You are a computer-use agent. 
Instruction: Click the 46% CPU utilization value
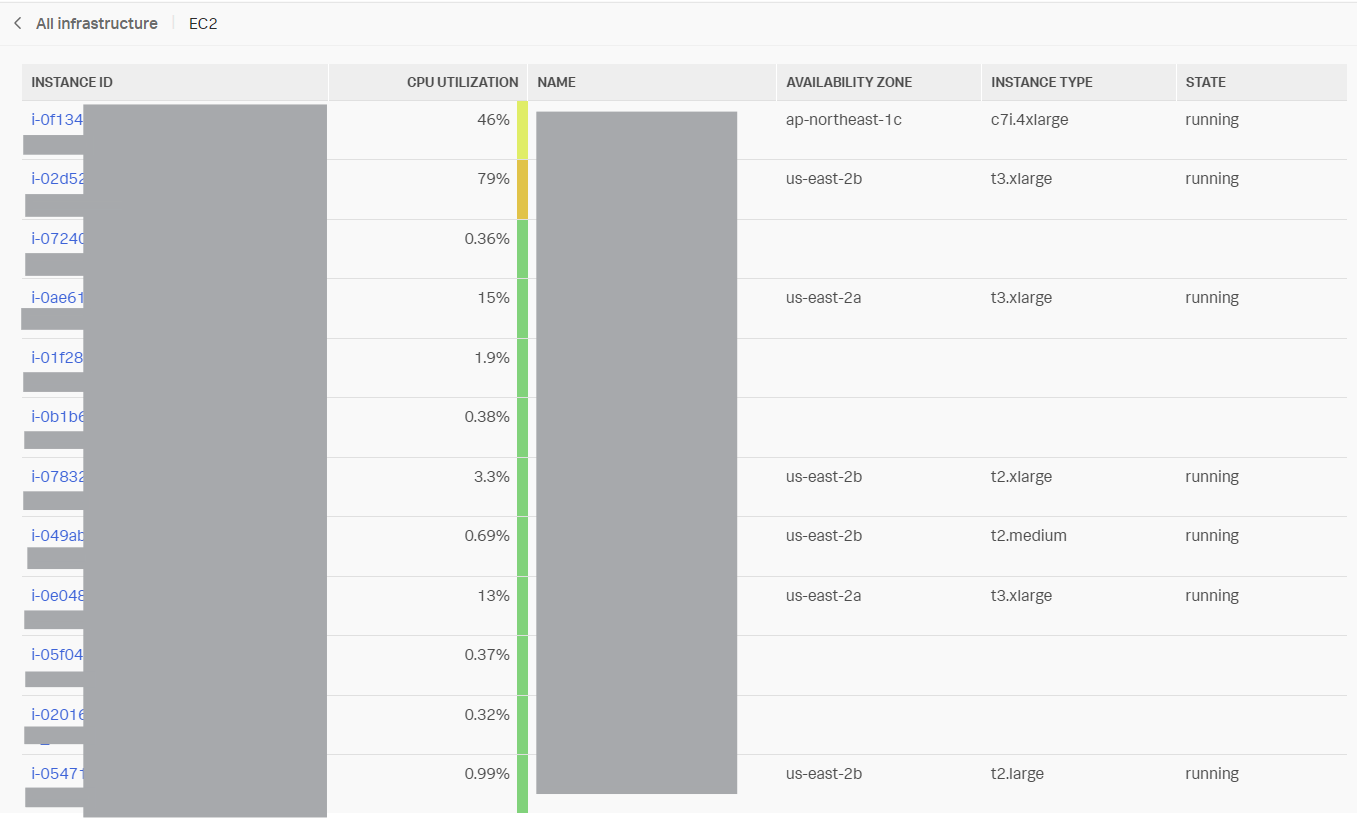[x=494, y=120]
